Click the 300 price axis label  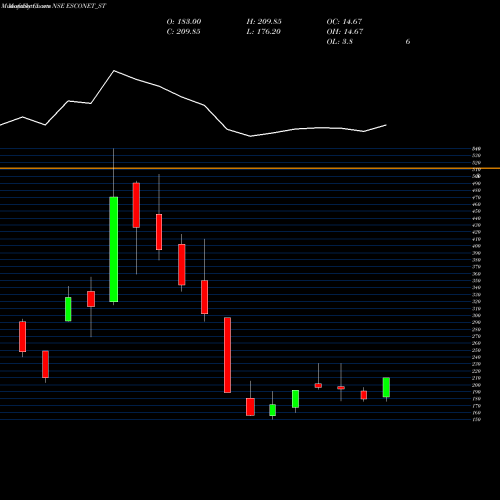[x=476, y=316]
